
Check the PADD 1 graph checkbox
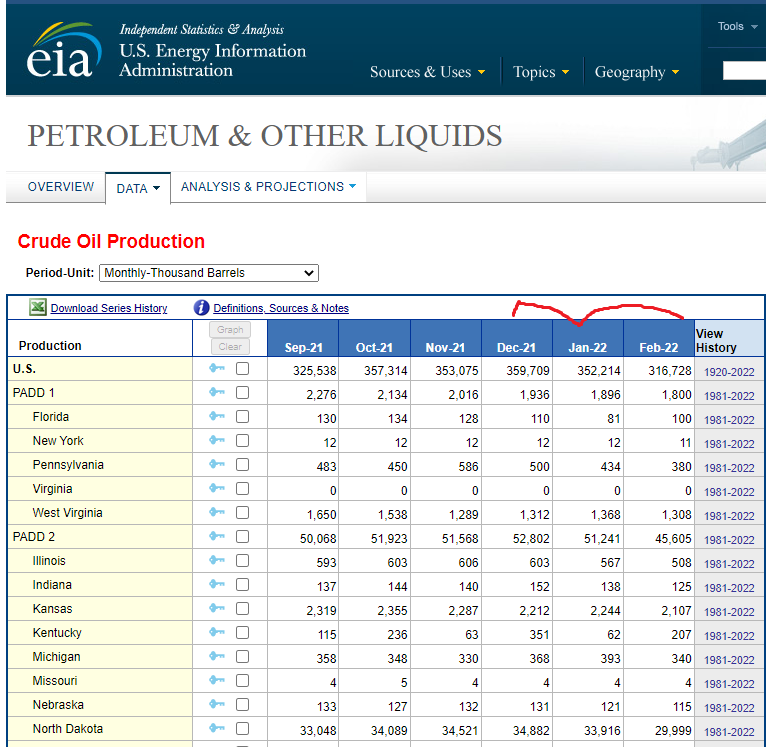point(242,392)
